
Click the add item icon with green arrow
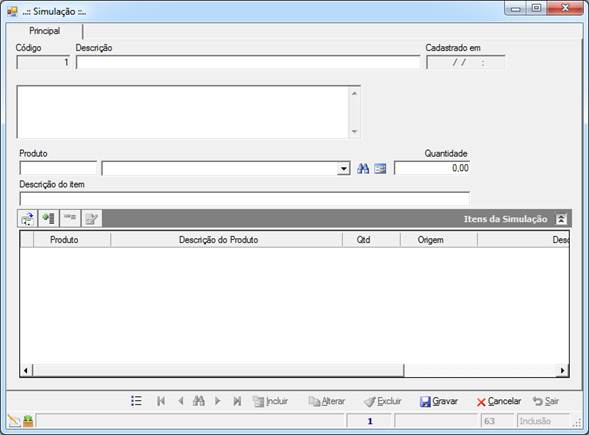49,219
